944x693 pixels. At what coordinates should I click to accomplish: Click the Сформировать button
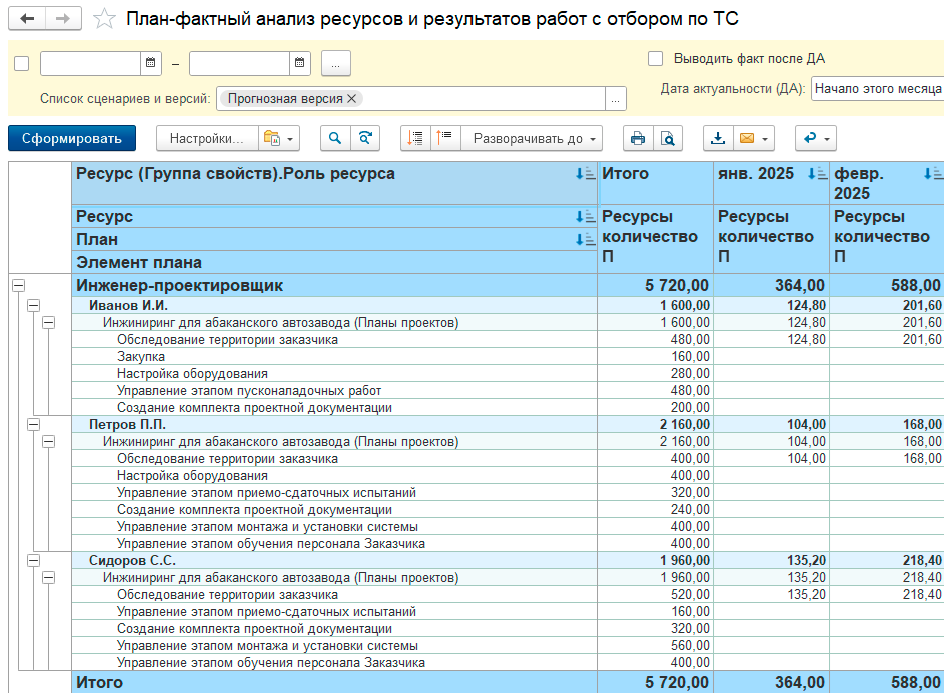(72, 138)
